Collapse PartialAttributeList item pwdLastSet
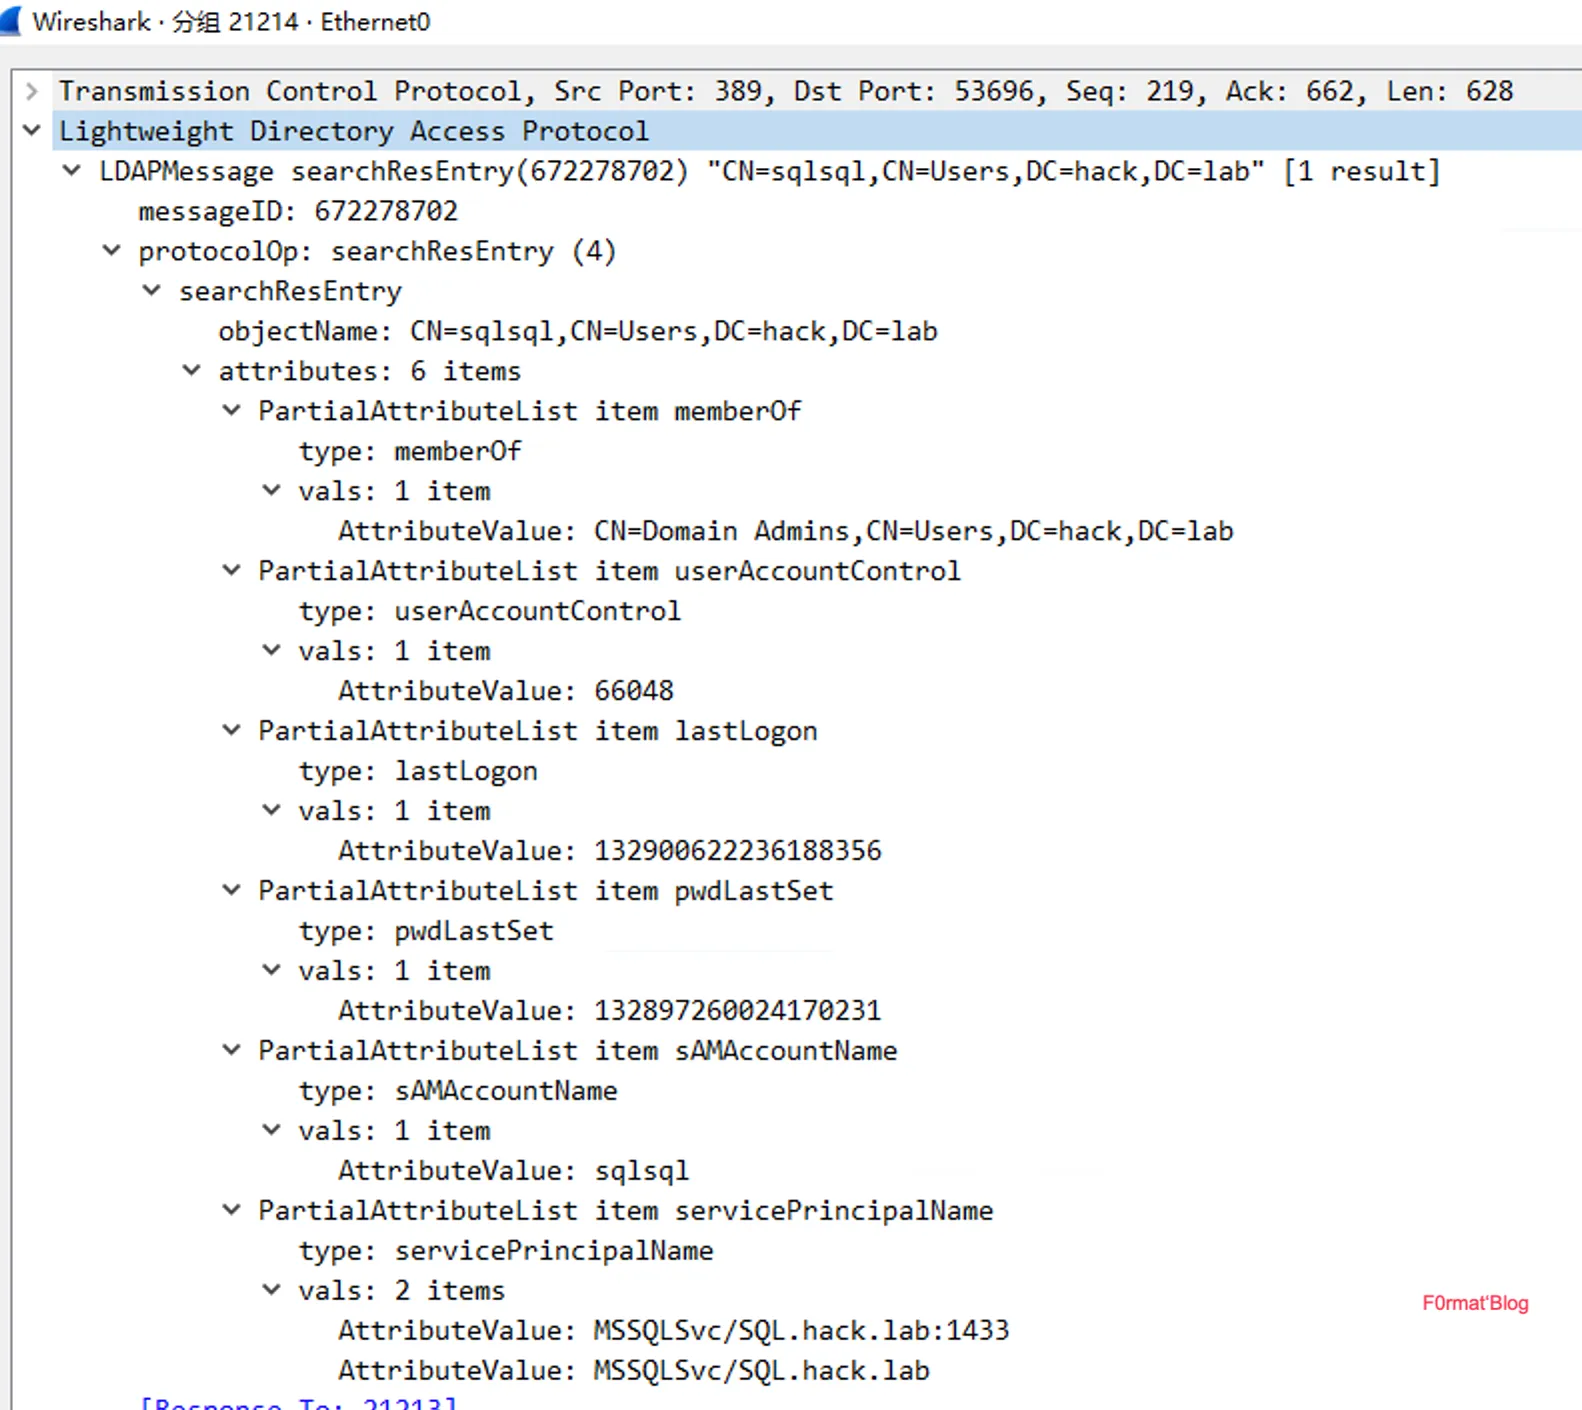Screen dimensions: 1582x1410 coord(232,891)
